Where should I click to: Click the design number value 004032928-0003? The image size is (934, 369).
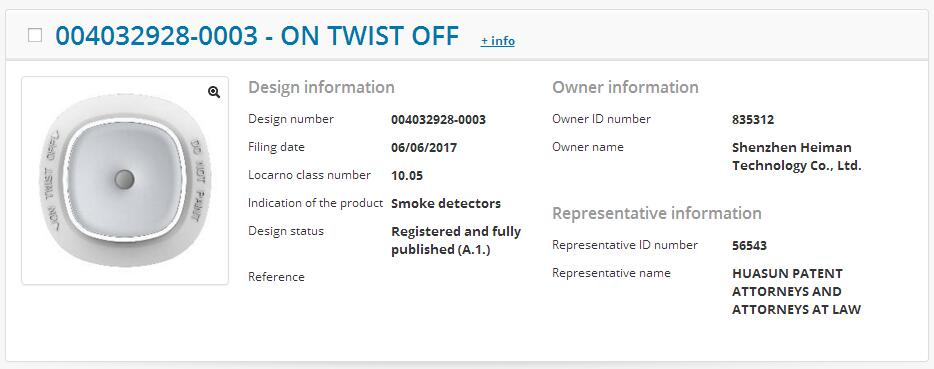pos(438,119)
